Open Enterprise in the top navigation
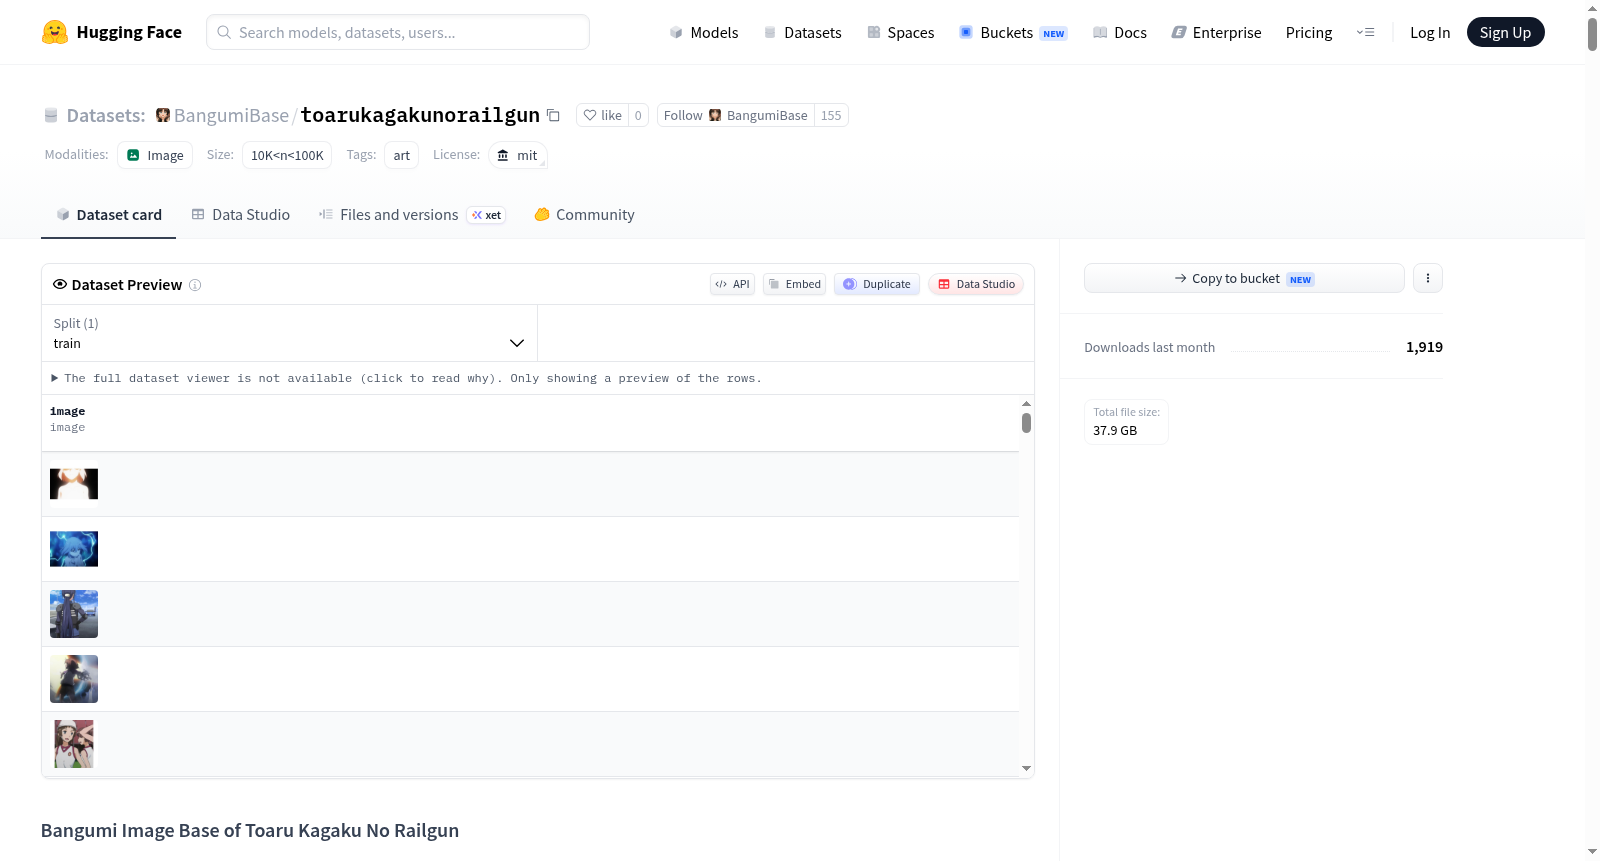The height and width of the screenshot is (861, 1600). point(1216,32)
